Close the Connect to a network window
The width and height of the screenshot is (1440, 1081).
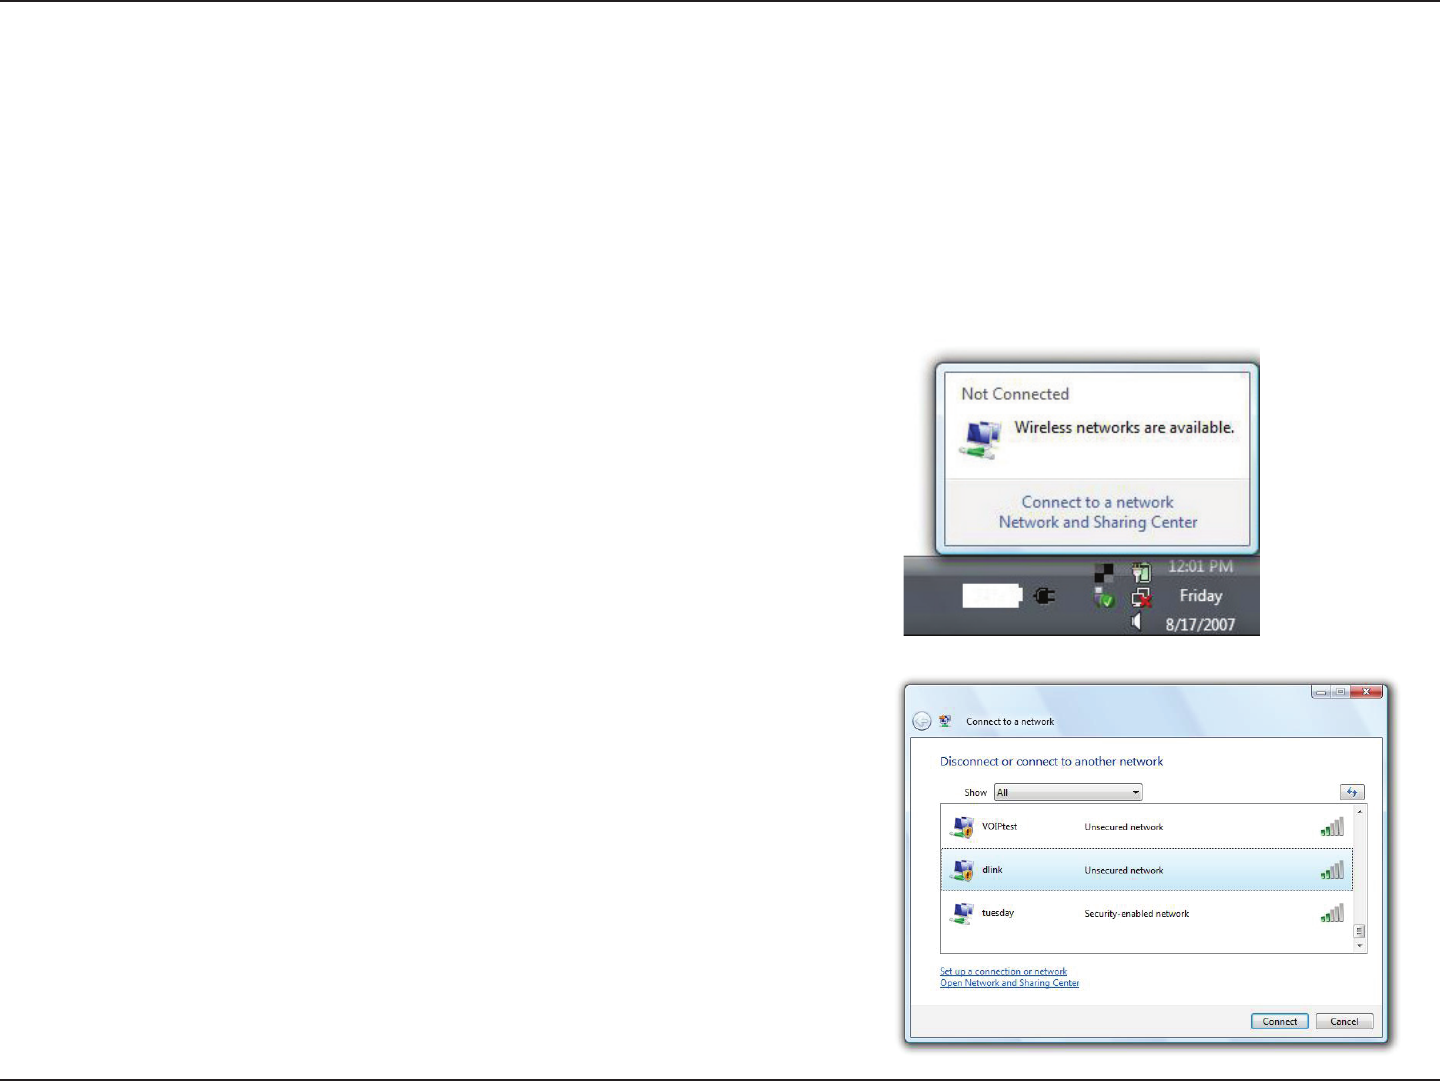pos(1366,692)
